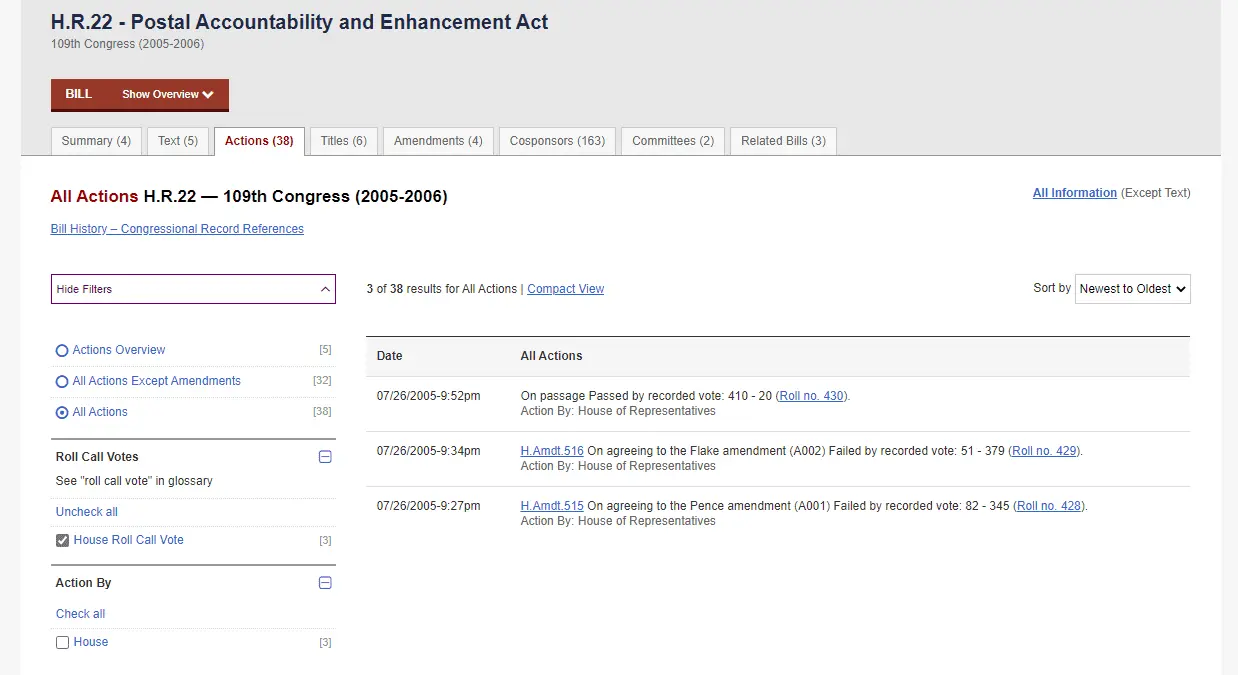The width and height of the screenshot is (1238, 675).
Task: Collapse the Hide Filters panel
Action: [193, 289]
